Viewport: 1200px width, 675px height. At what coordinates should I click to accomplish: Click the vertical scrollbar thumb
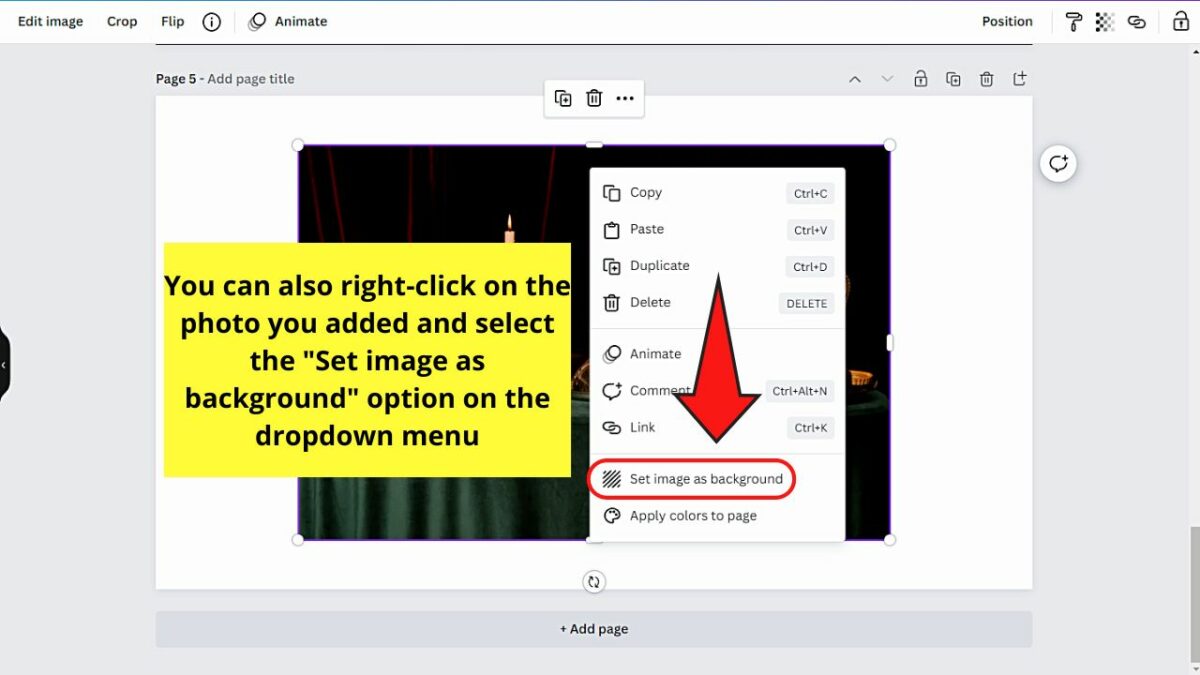(x=1194, y=594)
